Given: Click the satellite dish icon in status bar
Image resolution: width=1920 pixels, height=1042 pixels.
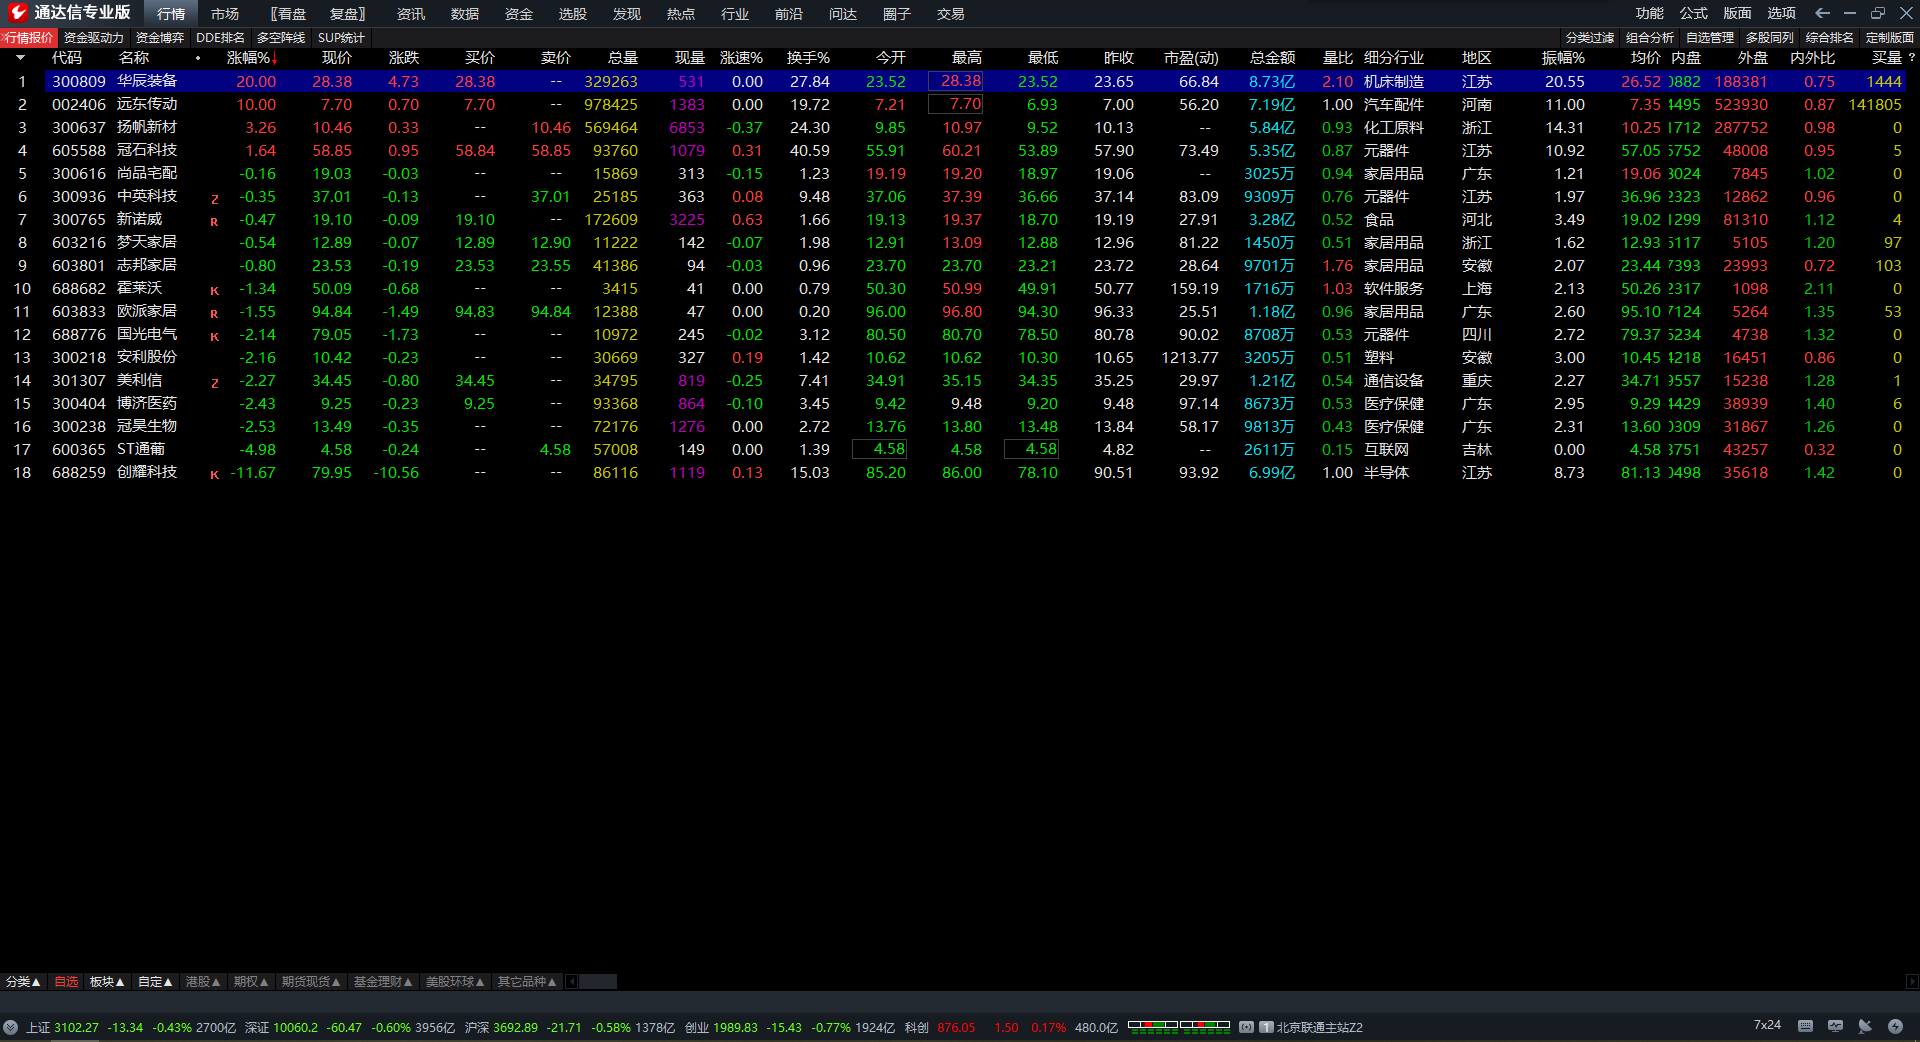Looking at the screenshot, I should [x=1865, y=1026].
